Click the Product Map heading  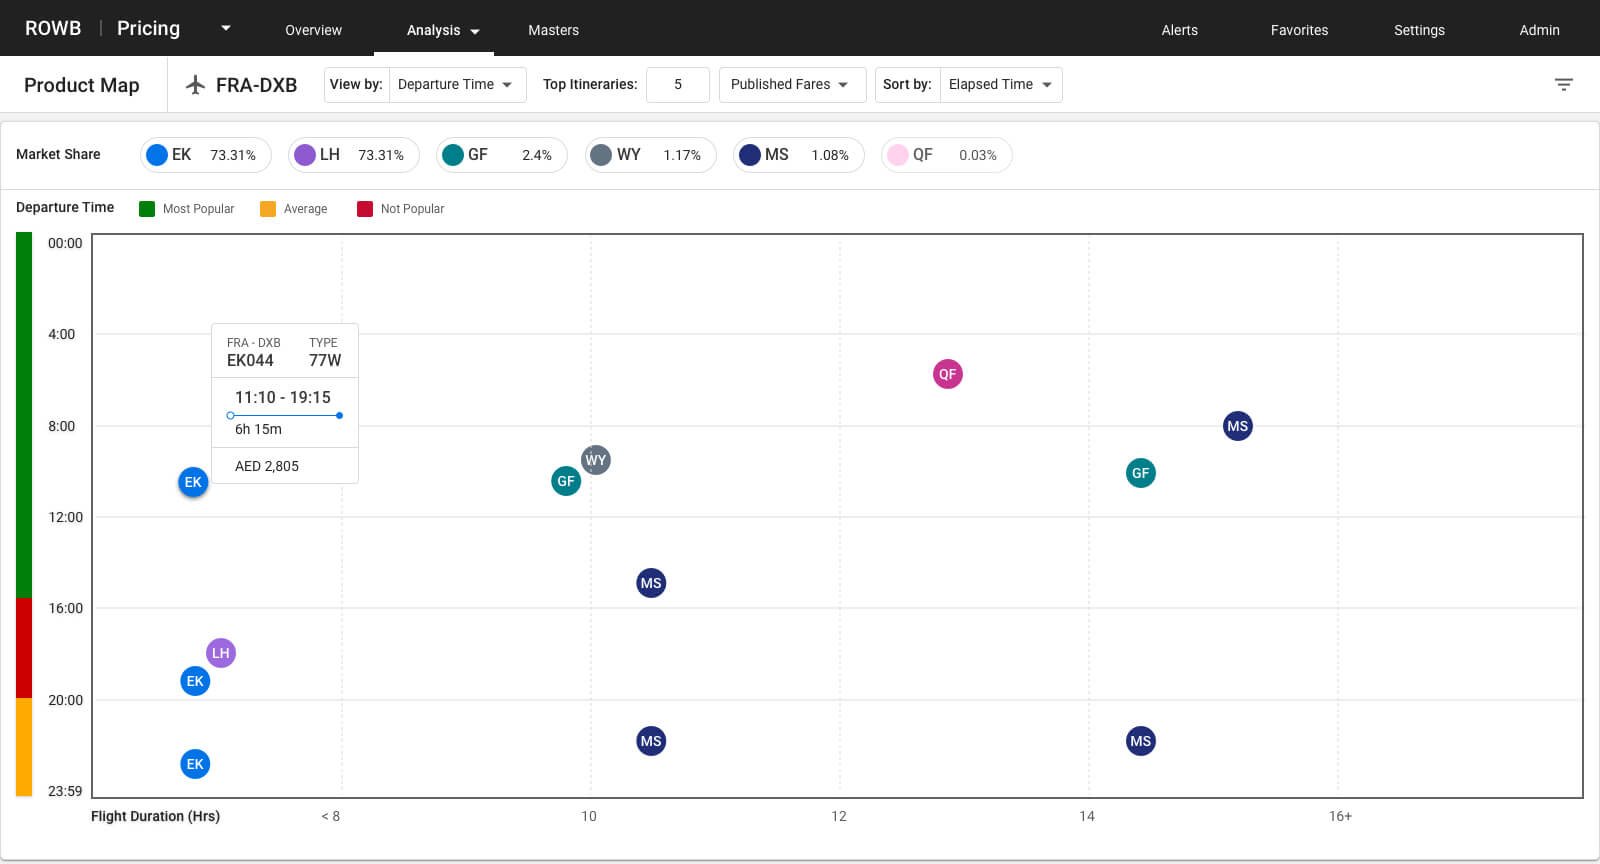click(82, 85)
